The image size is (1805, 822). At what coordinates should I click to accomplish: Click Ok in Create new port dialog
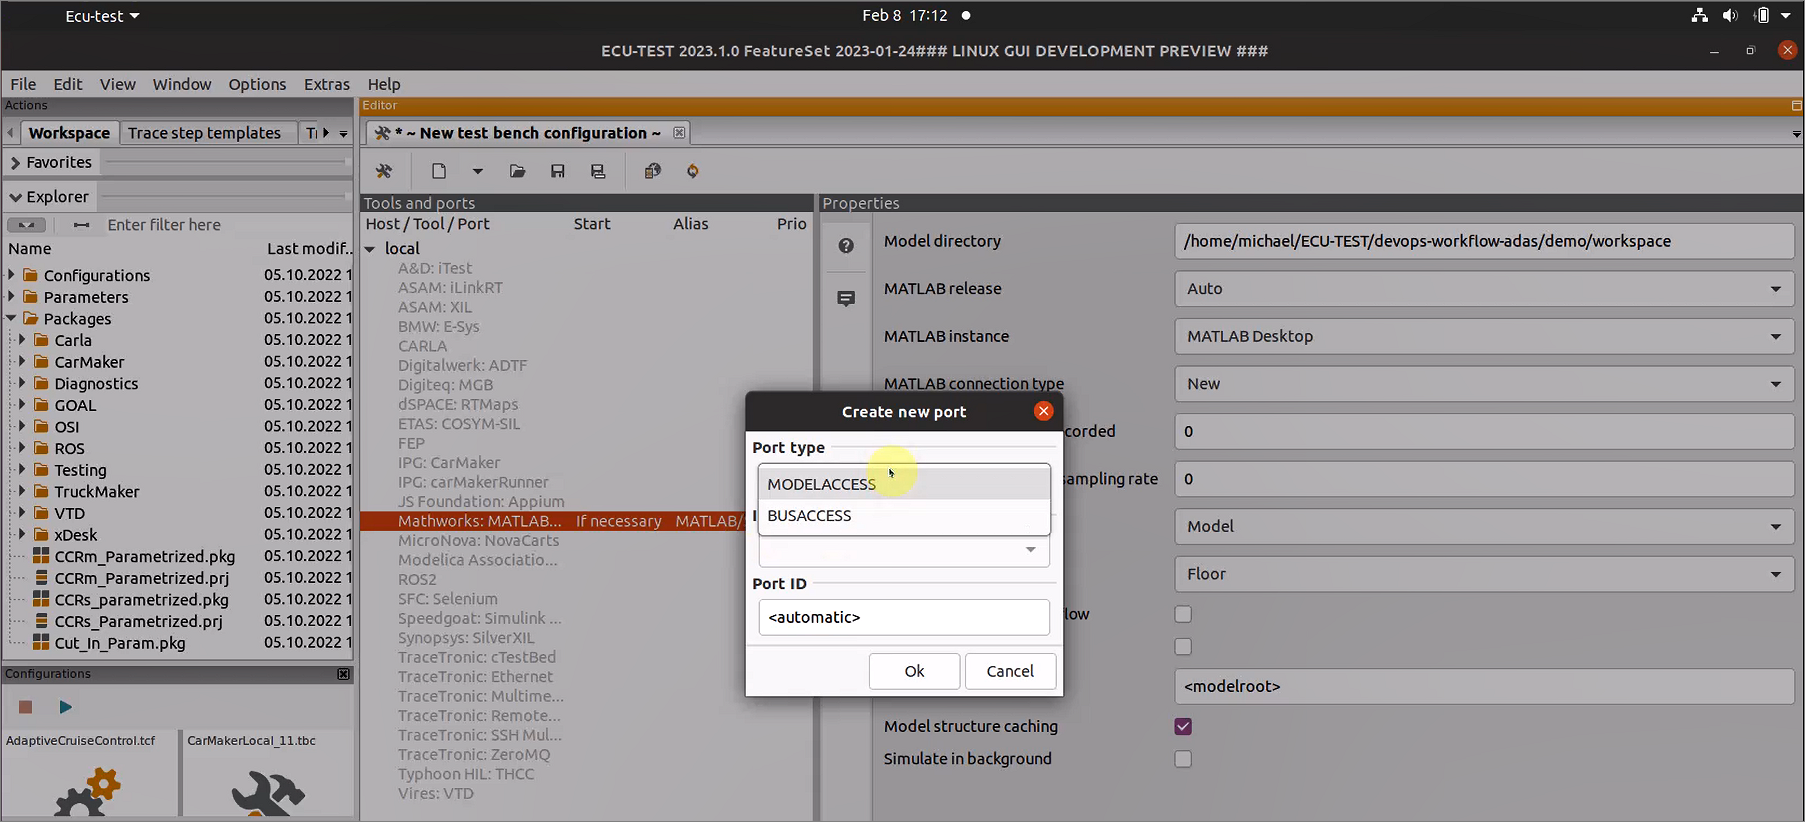(914, 671)
